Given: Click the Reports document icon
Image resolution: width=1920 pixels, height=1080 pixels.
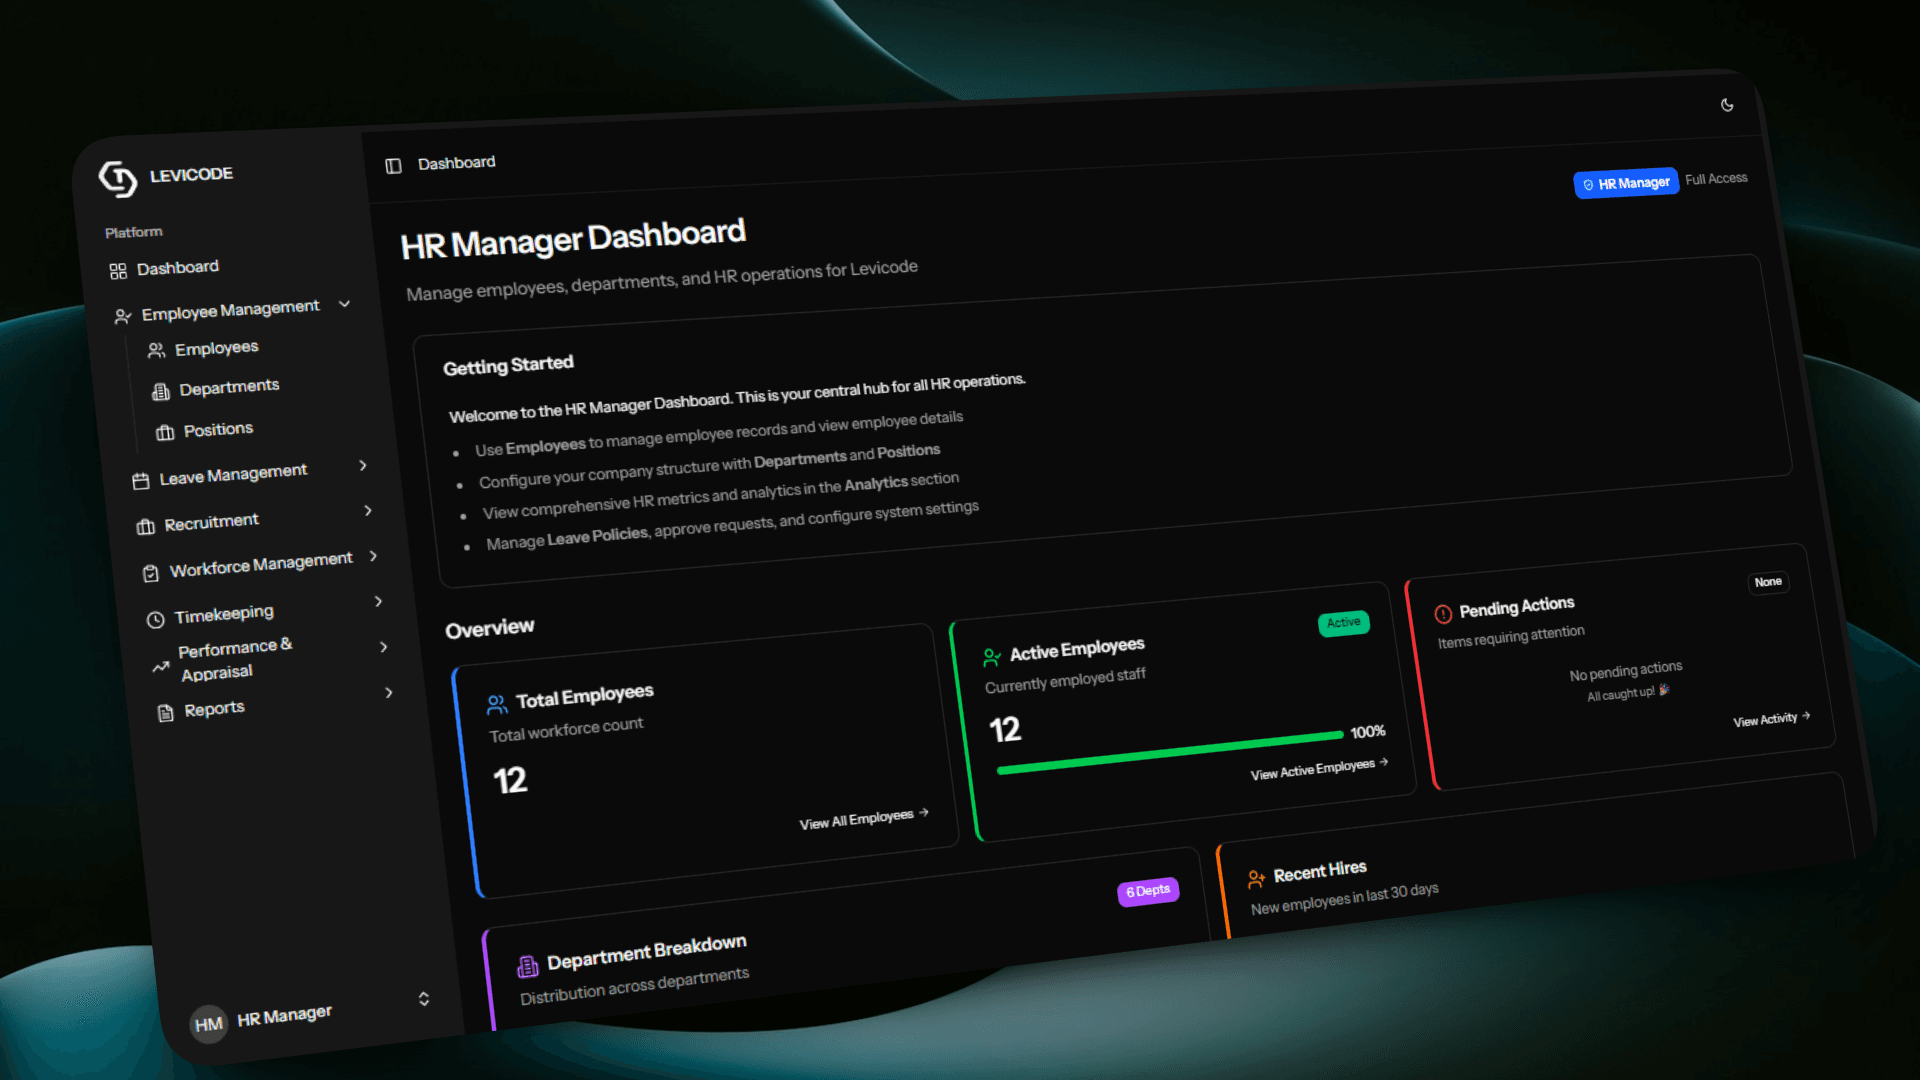Looking at the screenshot, I should pos(166,713).
